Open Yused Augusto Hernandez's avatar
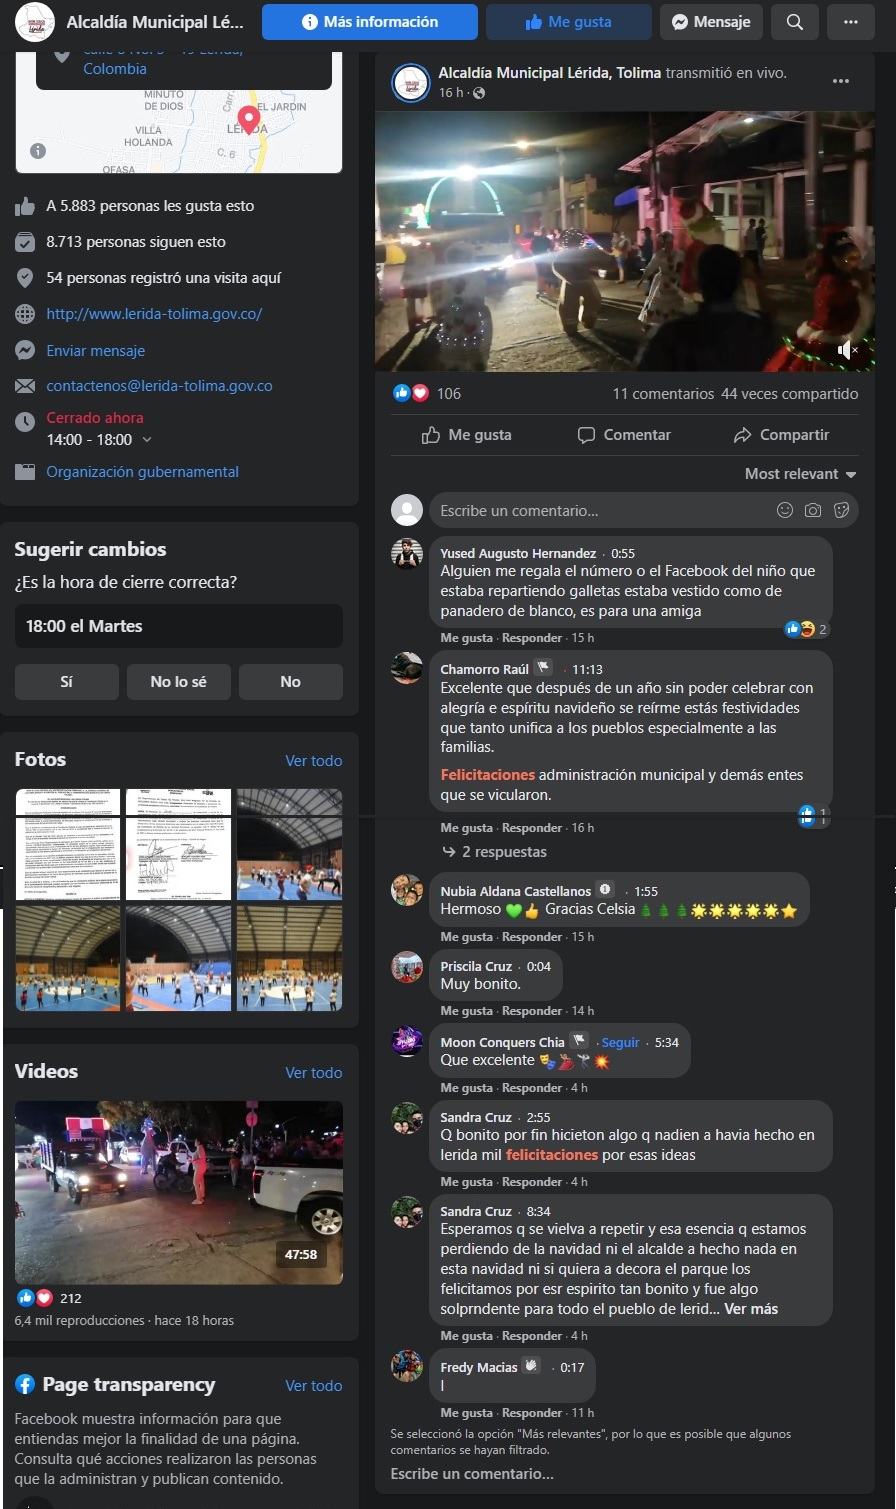Viewport: 896px width, 1509px height. [407, 554]
